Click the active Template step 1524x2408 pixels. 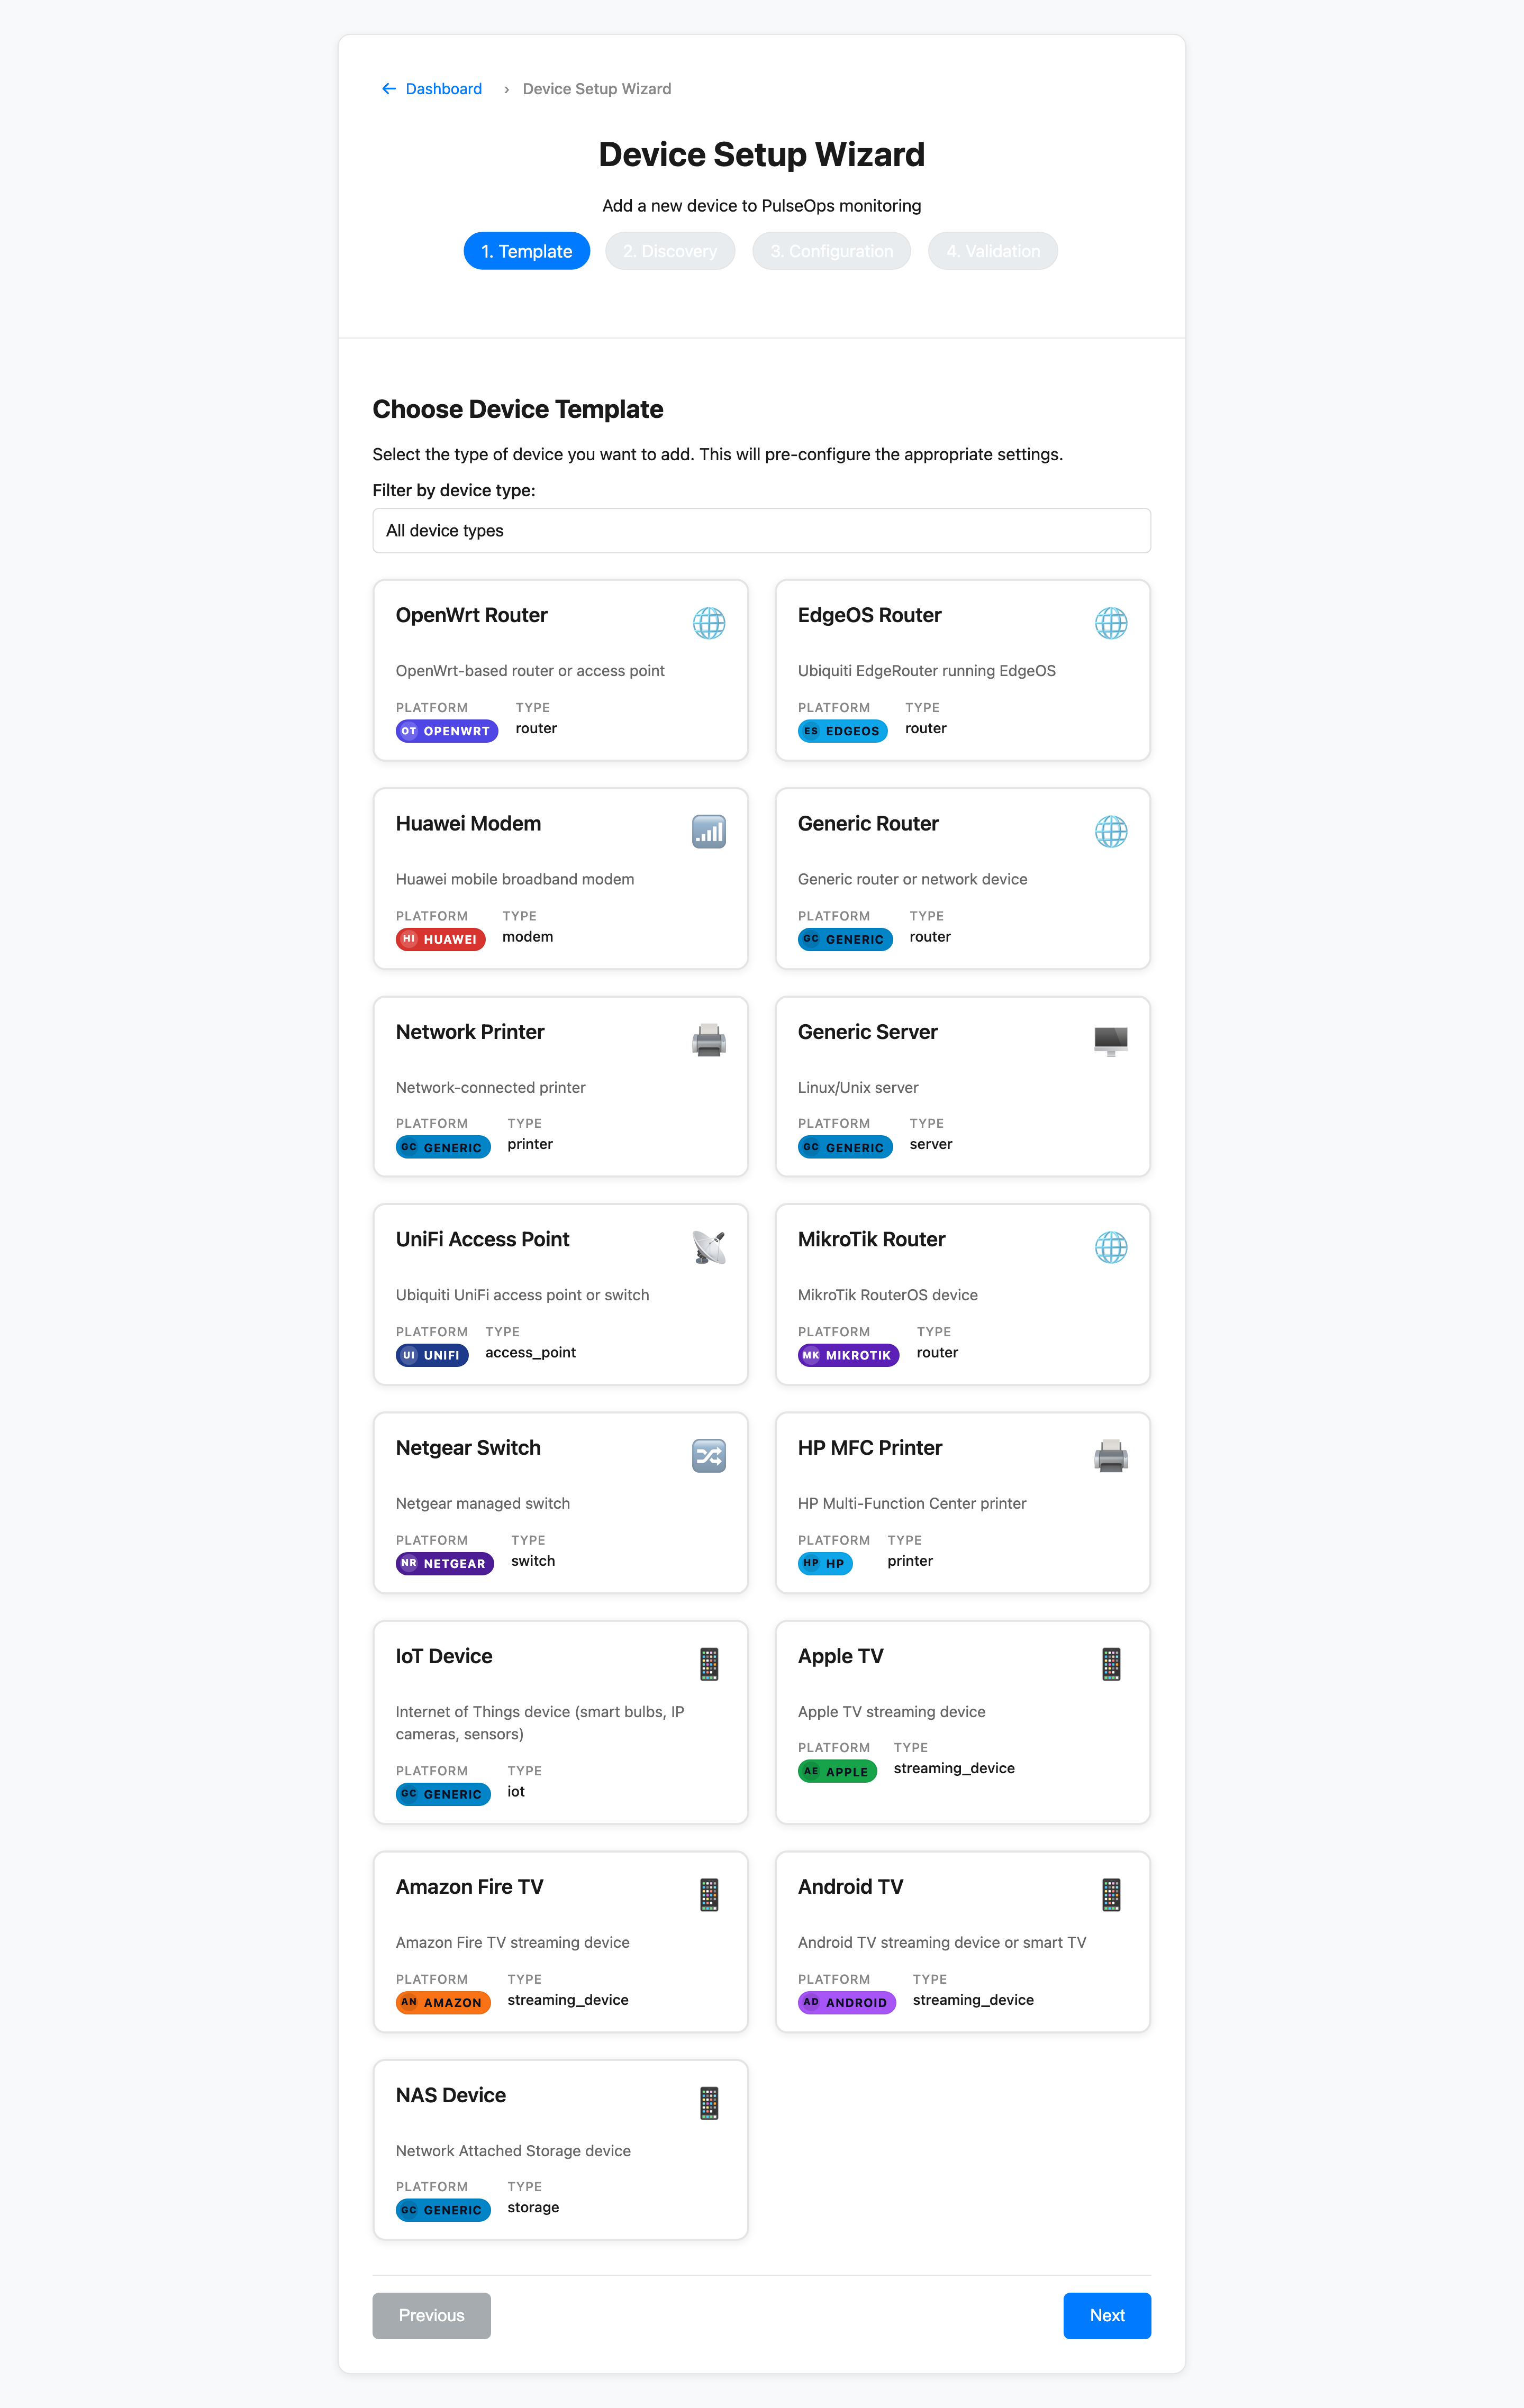pyautogui.click(x=527, y=251)
